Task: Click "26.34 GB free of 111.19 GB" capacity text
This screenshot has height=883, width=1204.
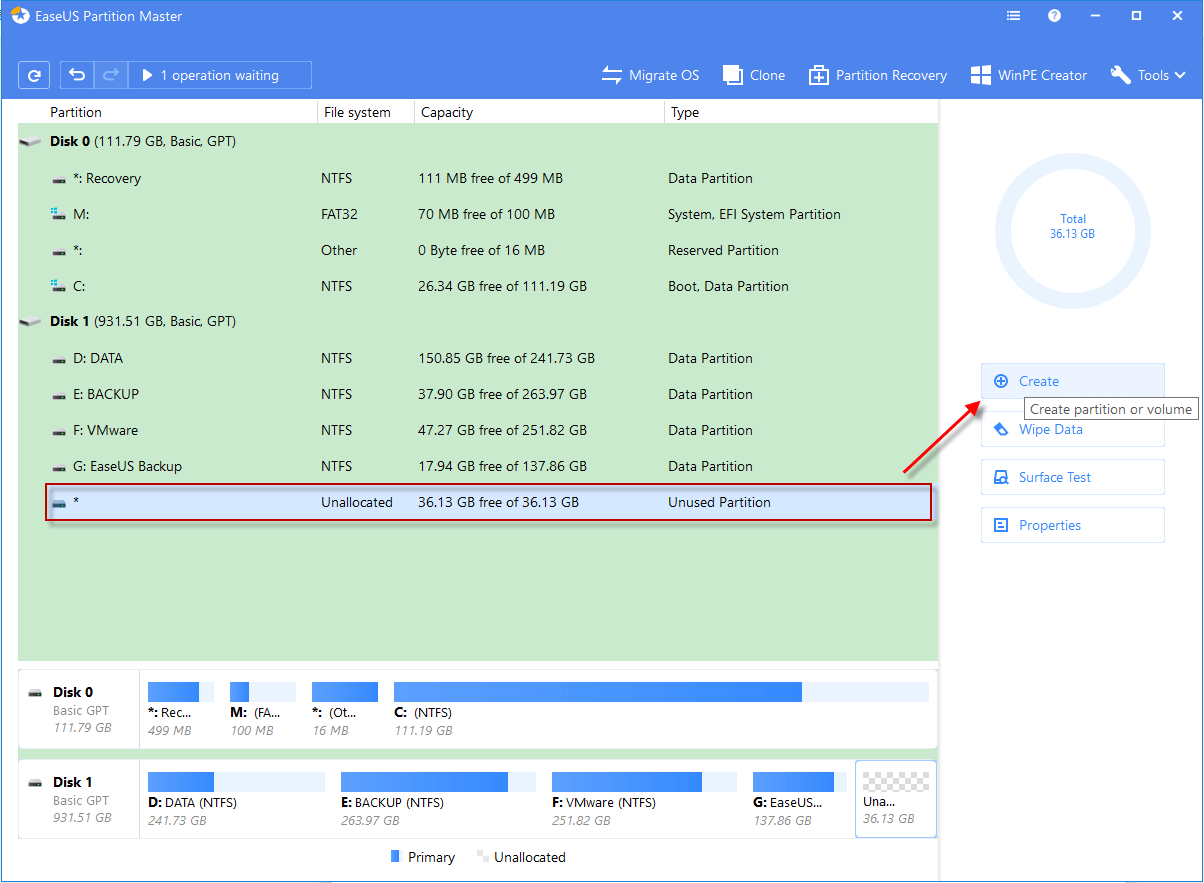Action: click(502, 286)
